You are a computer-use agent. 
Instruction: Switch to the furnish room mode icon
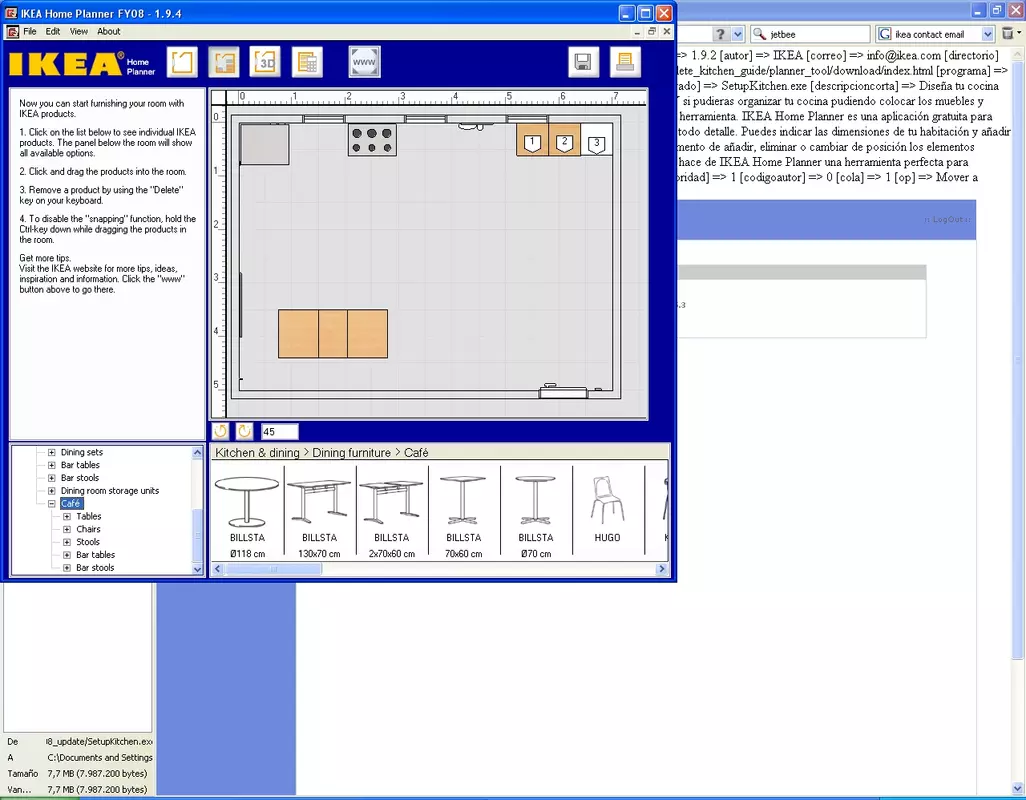224,62
